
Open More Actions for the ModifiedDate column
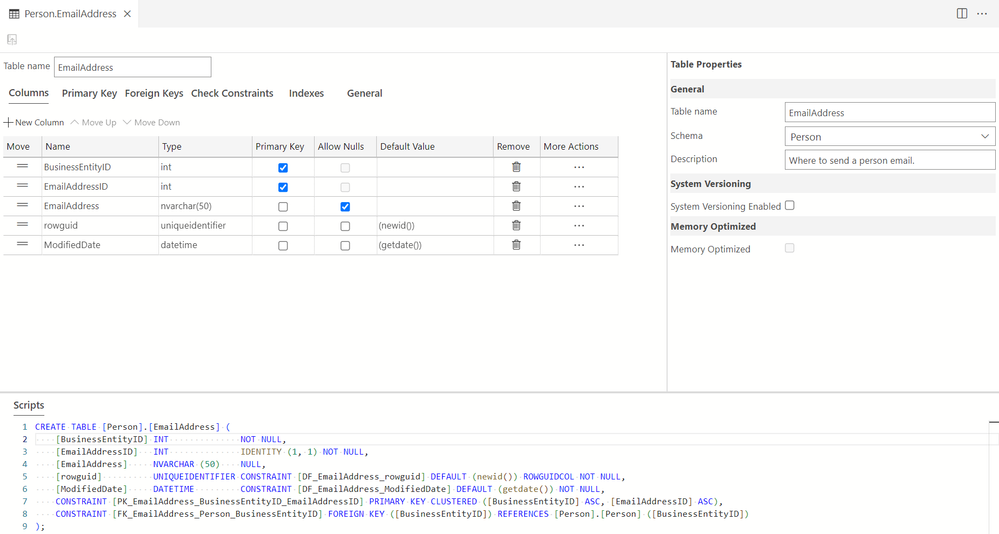coord(579,245)
